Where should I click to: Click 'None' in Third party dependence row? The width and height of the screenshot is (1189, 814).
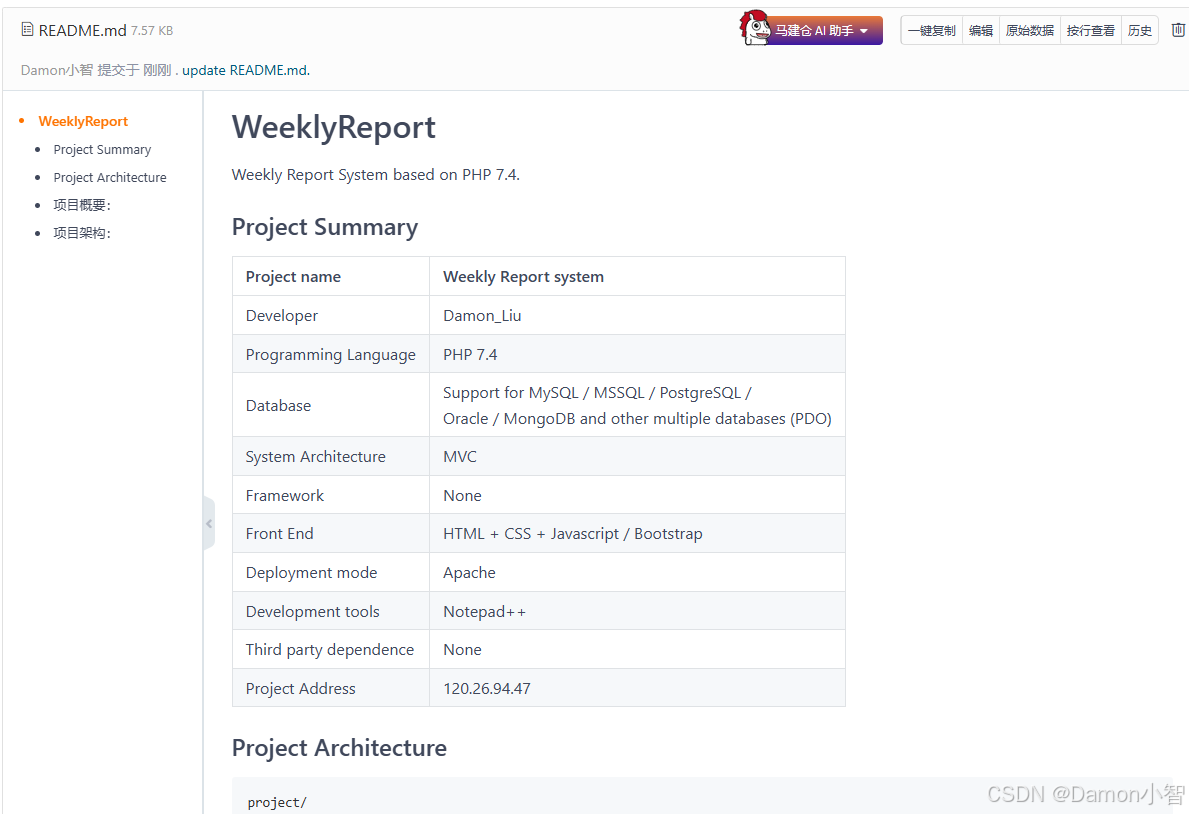click(x=637, y=649)
